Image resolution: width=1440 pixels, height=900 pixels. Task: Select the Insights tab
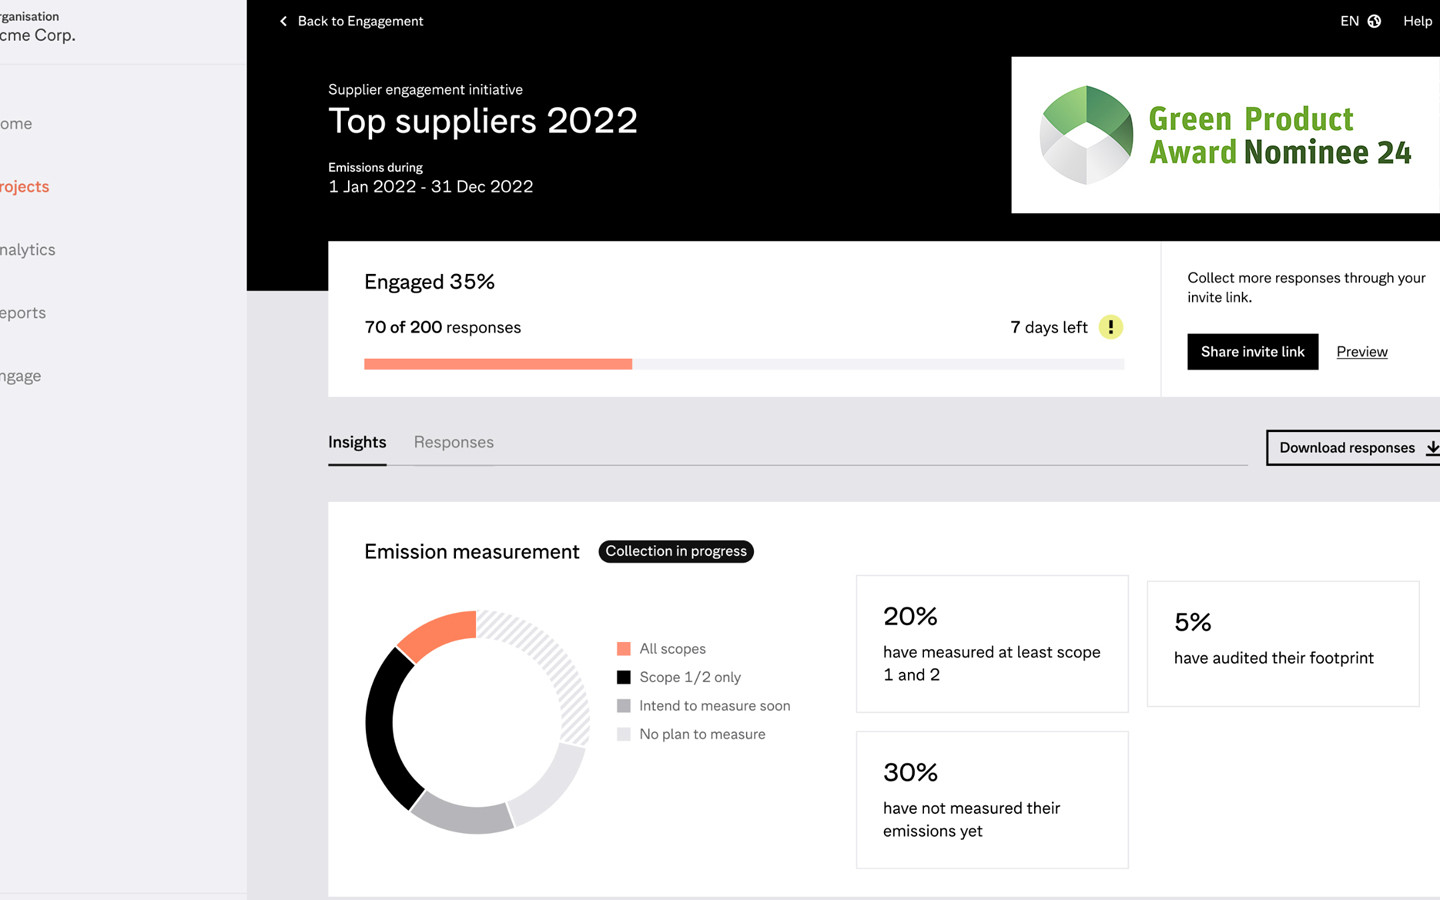tap(357, 442)
